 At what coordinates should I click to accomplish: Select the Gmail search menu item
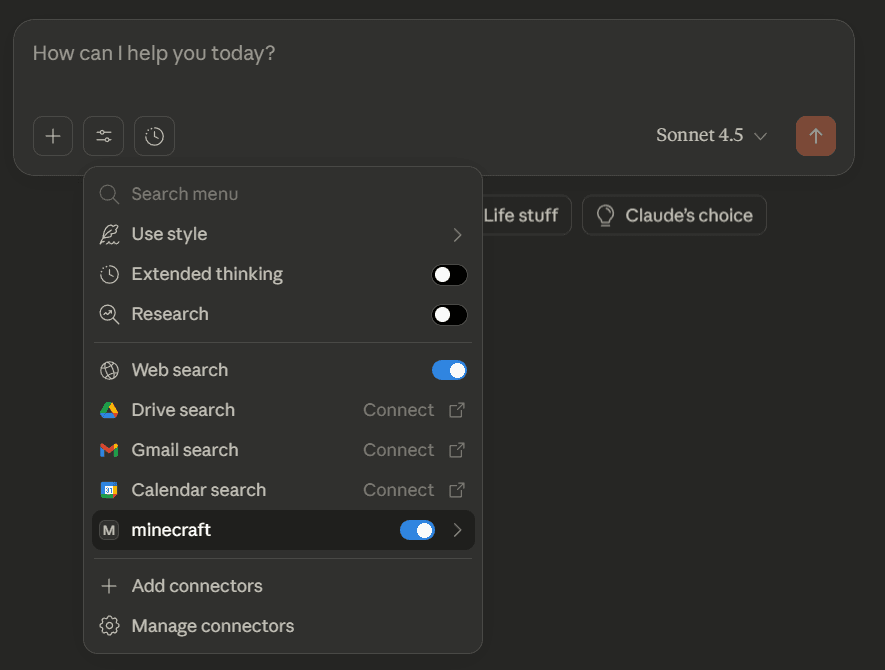coord(282,450)
